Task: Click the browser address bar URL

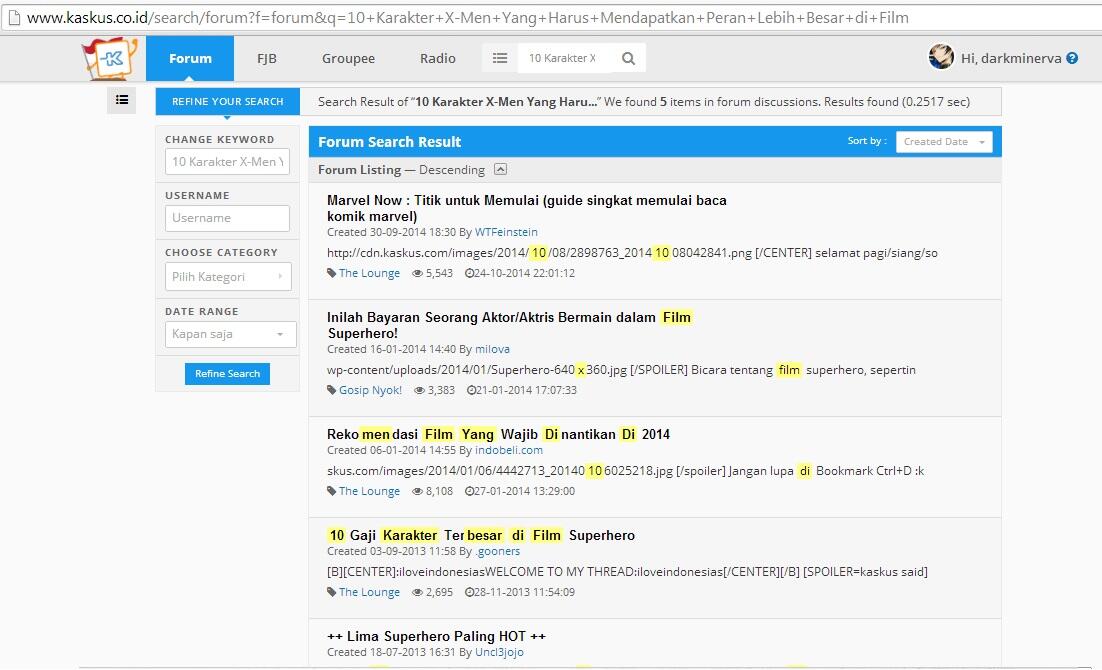Action: pyautogui.click(x=467, y=18)
